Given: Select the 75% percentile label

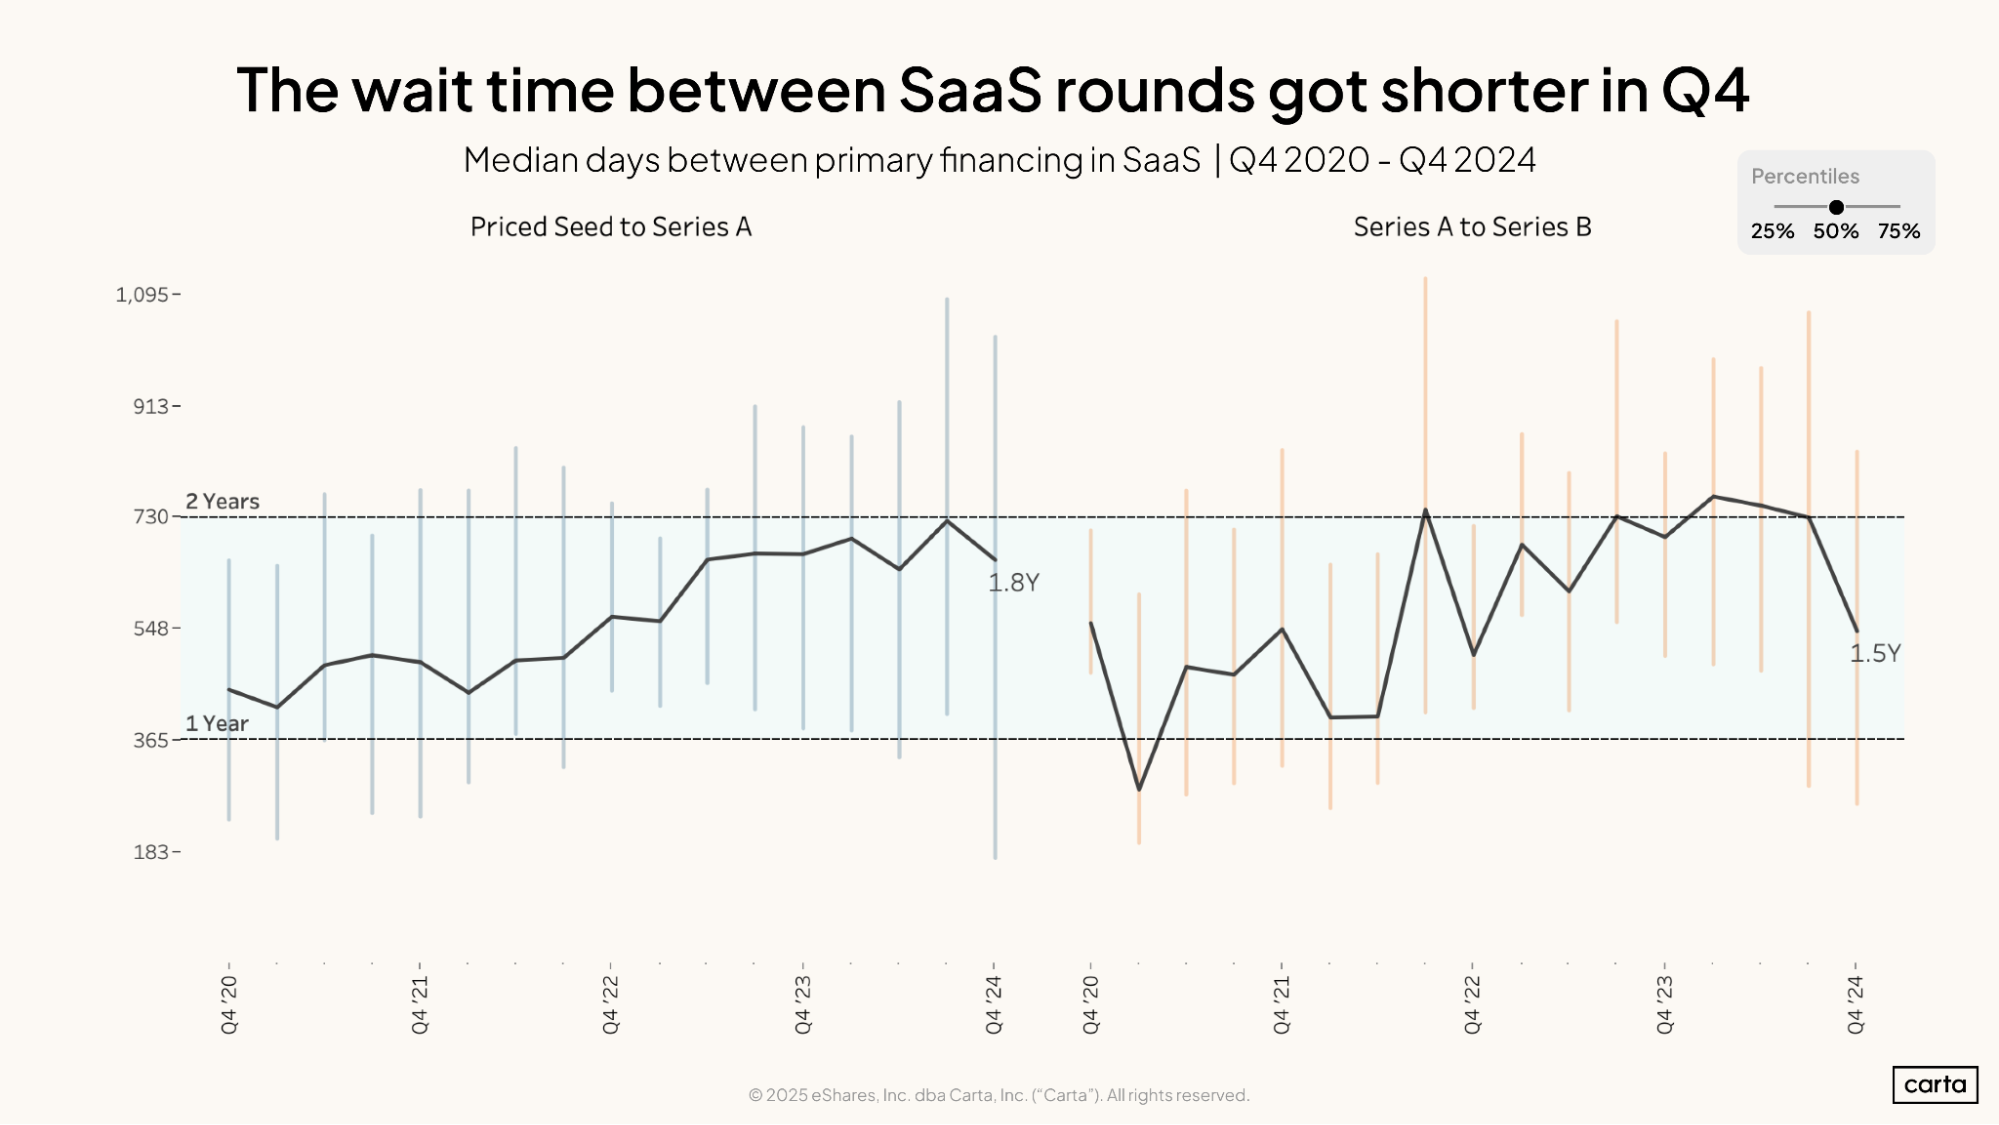Looking at the screenshot, I should [1898, 231].
